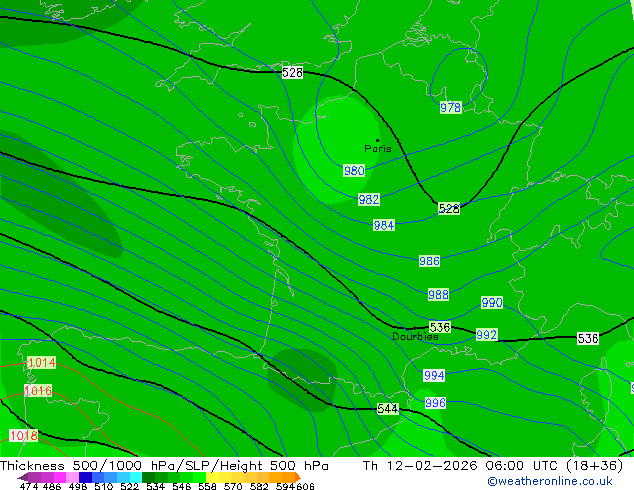Click the bright yellow legend swatch at 558
Image resolution: width=634 pixels, height=490 pixels.
(x=212, y=477)
